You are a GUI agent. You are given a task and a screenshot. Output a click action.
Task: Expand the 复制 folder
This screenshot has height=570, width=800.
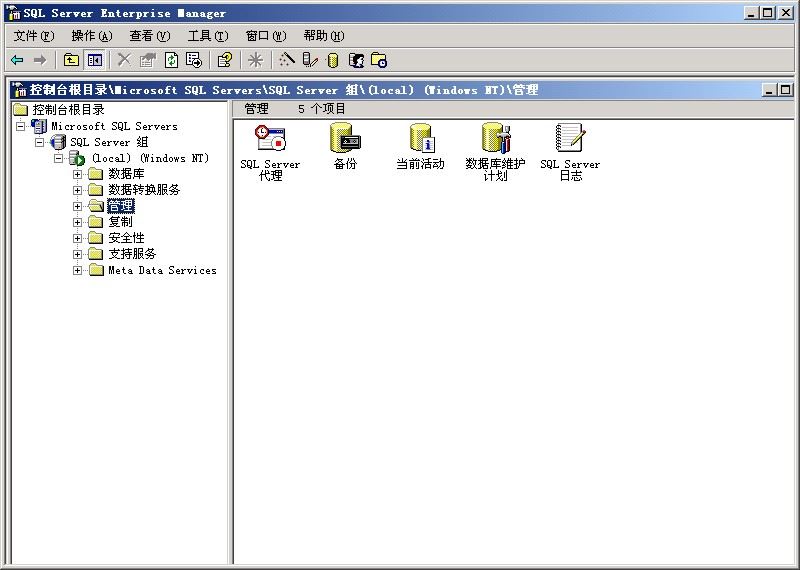77,222
